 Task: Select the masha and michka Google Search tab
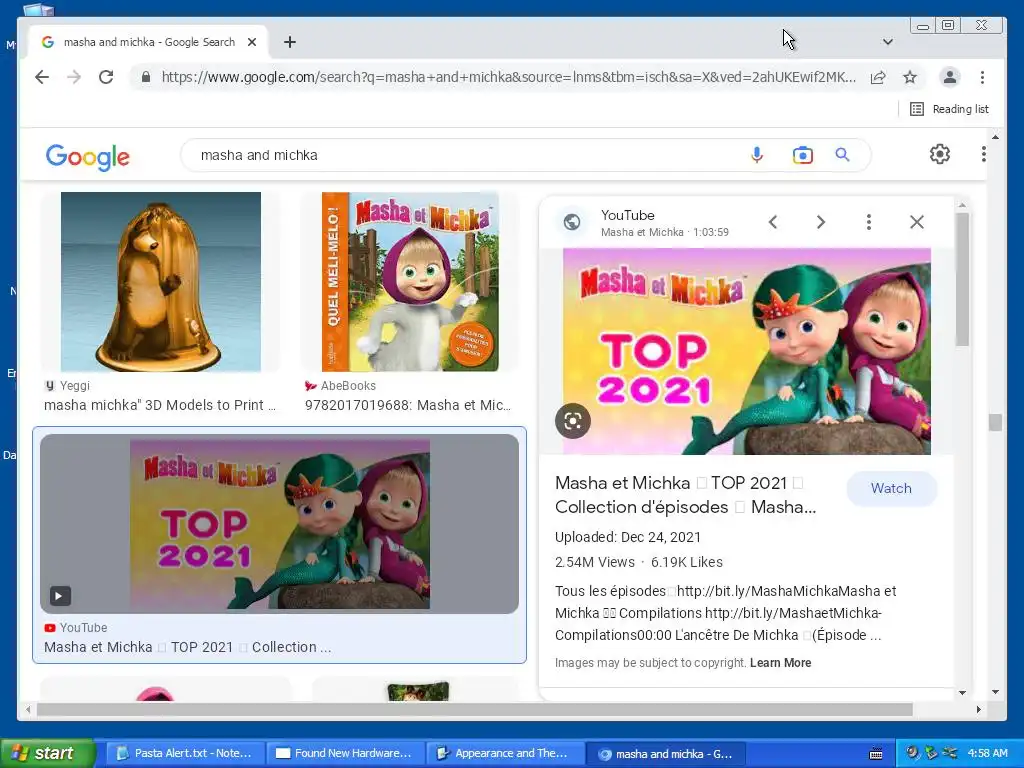click(148, 42)
